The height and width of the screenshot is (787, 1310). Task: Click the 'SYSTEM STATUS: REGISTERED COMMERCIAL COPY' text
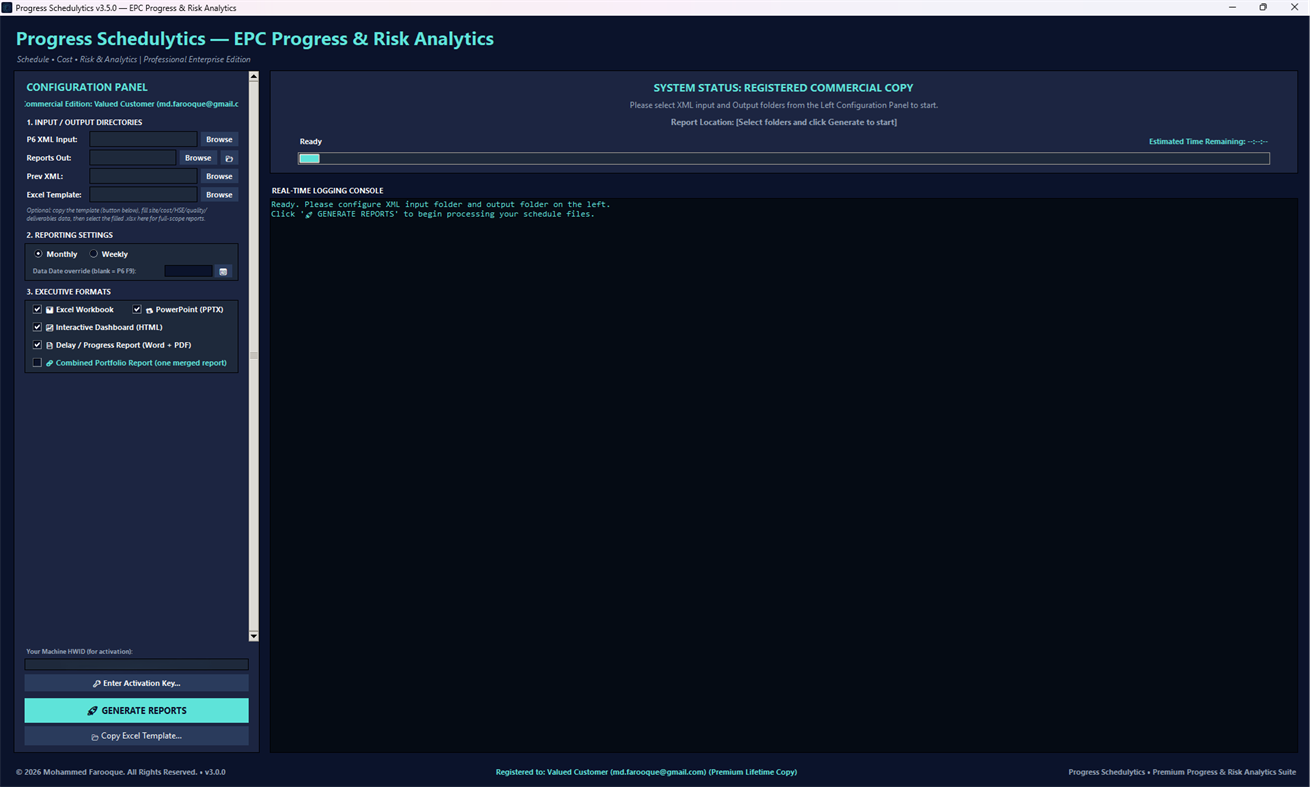[x=783, y=88]
